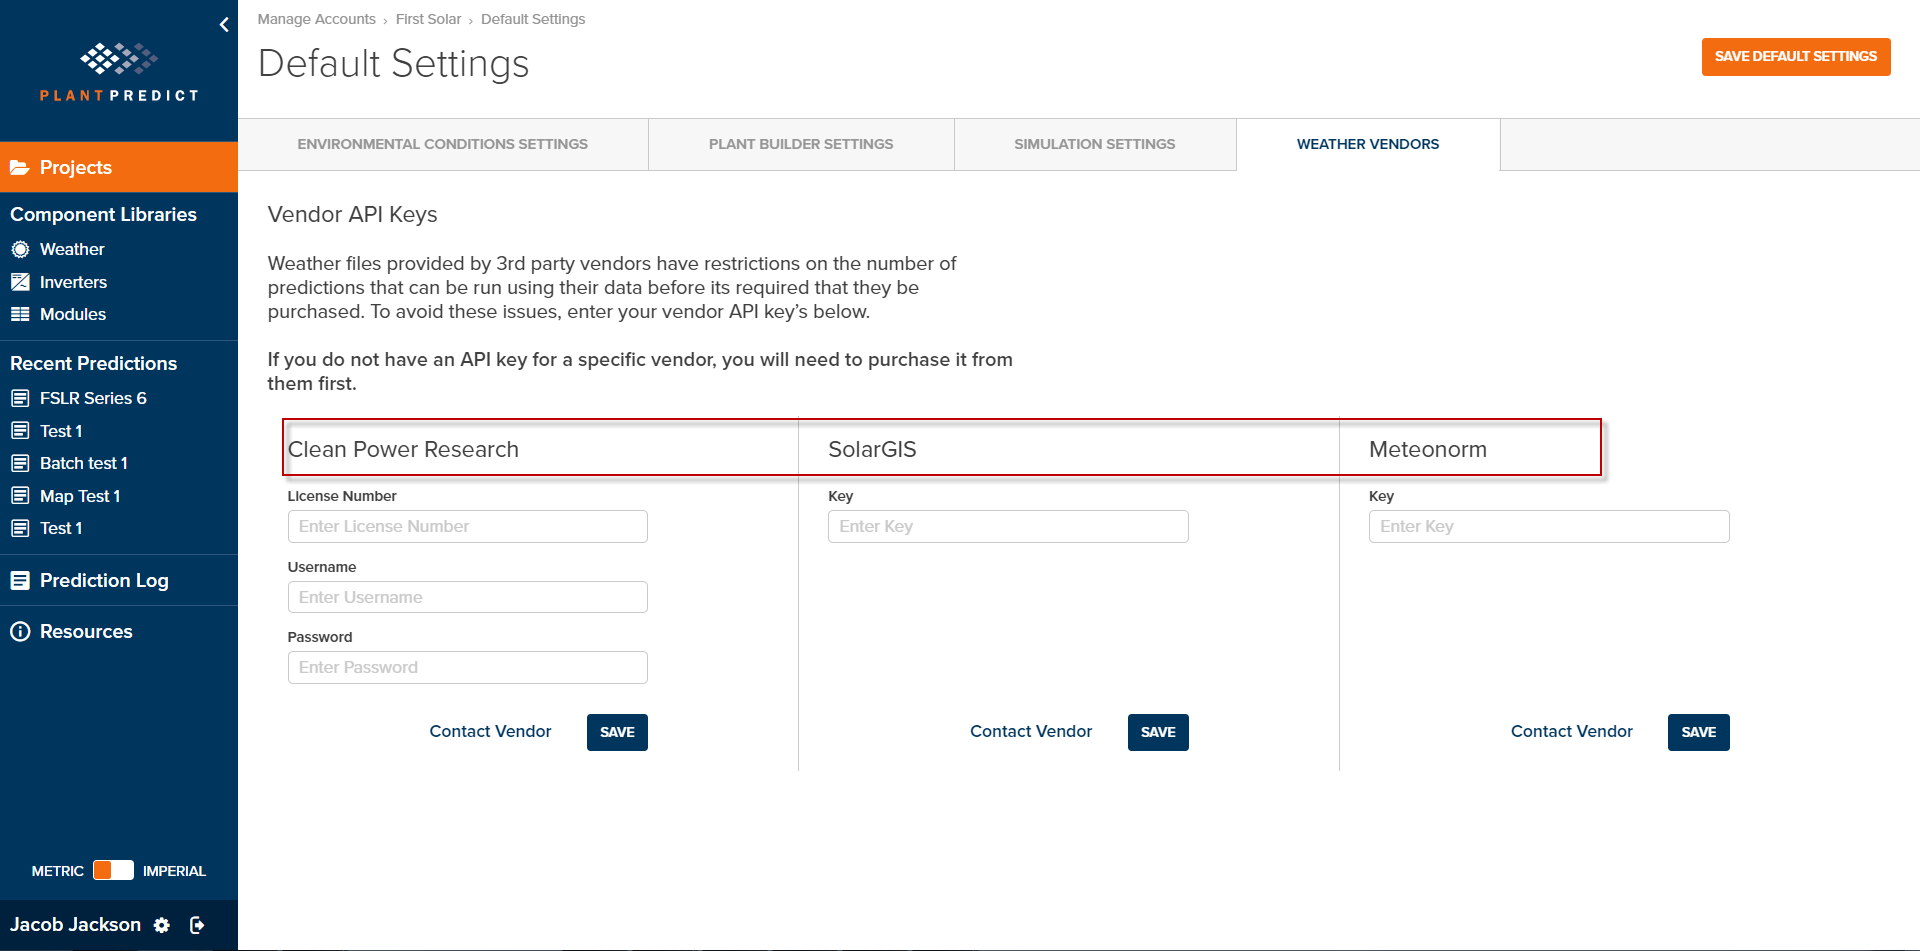Click the Batch test 1 prediction icon
This screenshot has height=951, width=1920.
tap(20, 463)
